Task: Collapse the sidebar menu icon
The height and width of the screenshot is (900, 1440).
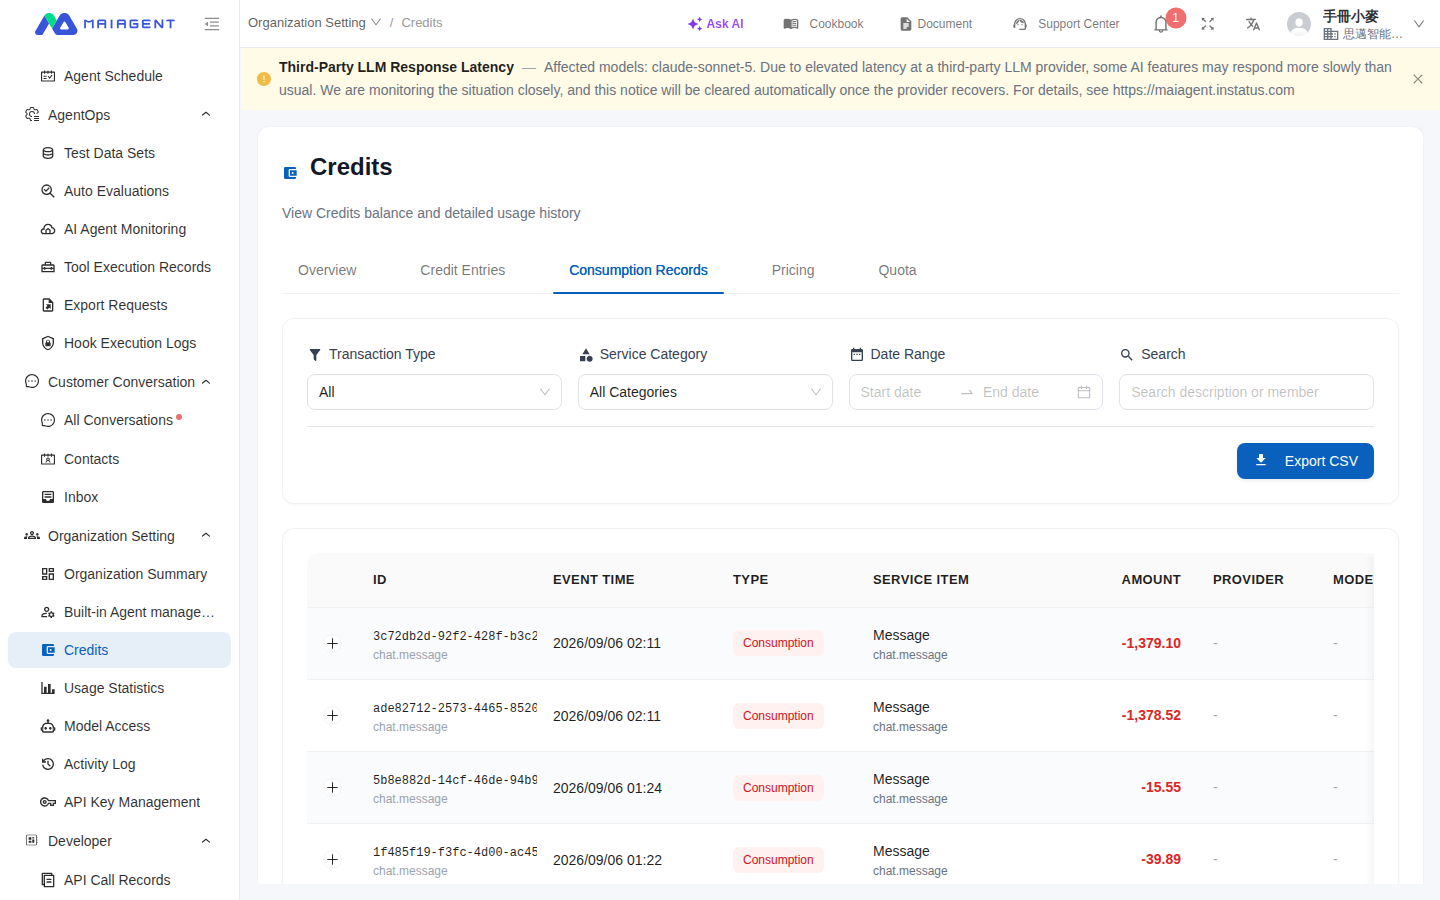Action: click(212, 24)
